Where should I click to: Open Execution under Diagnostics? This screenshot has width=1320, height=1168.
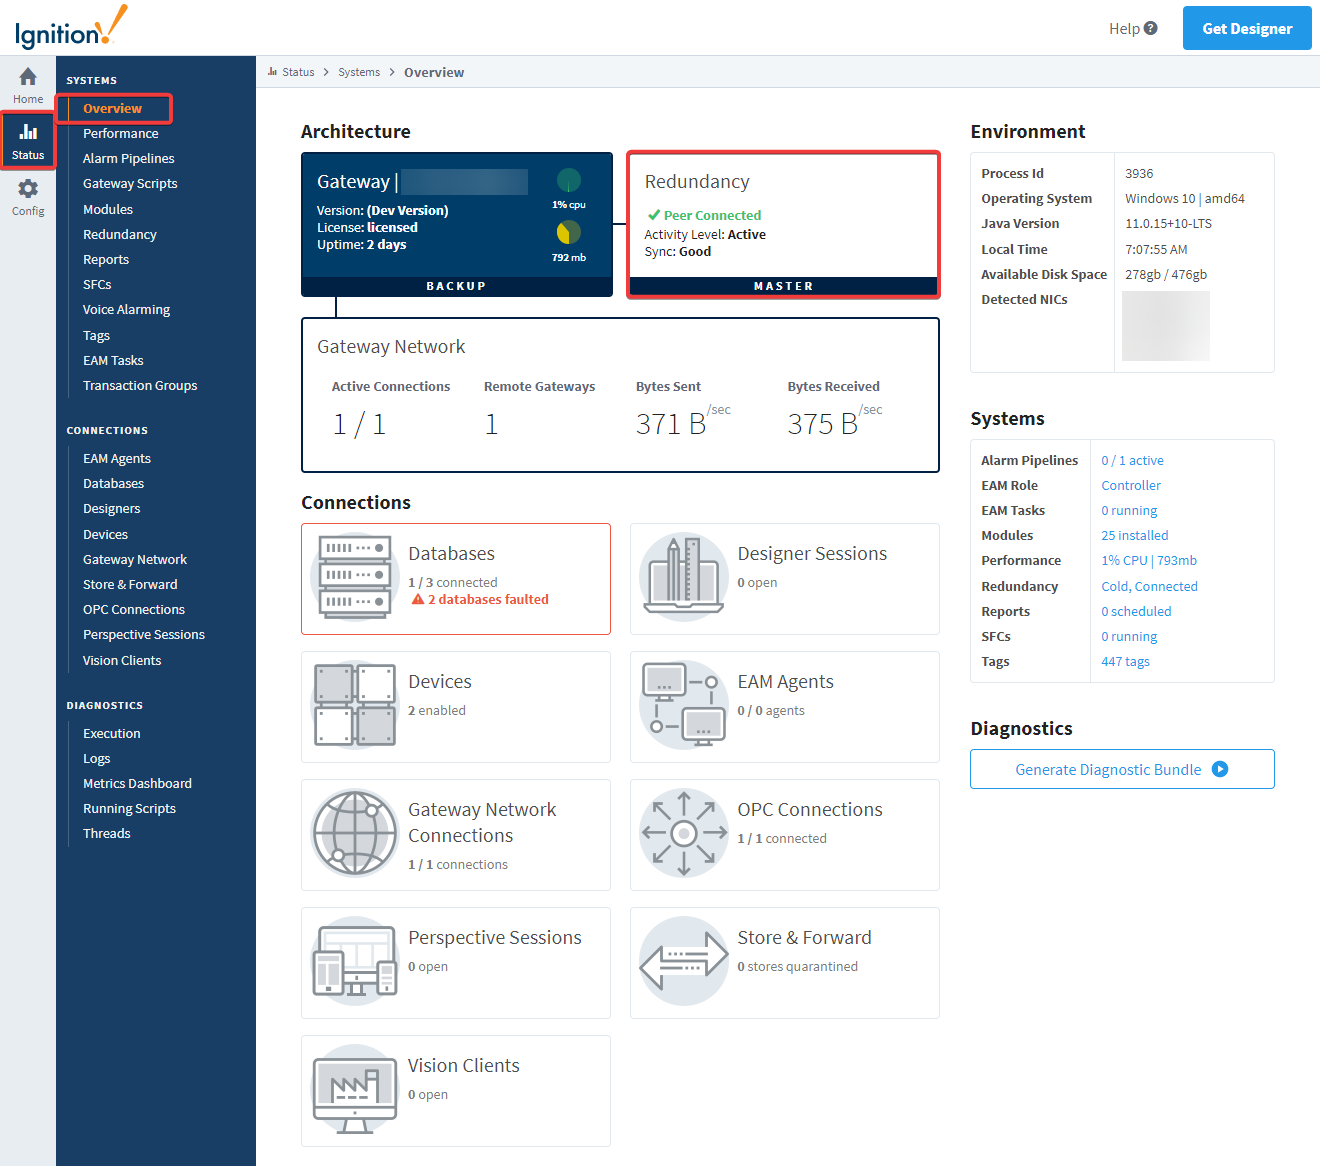112,733
